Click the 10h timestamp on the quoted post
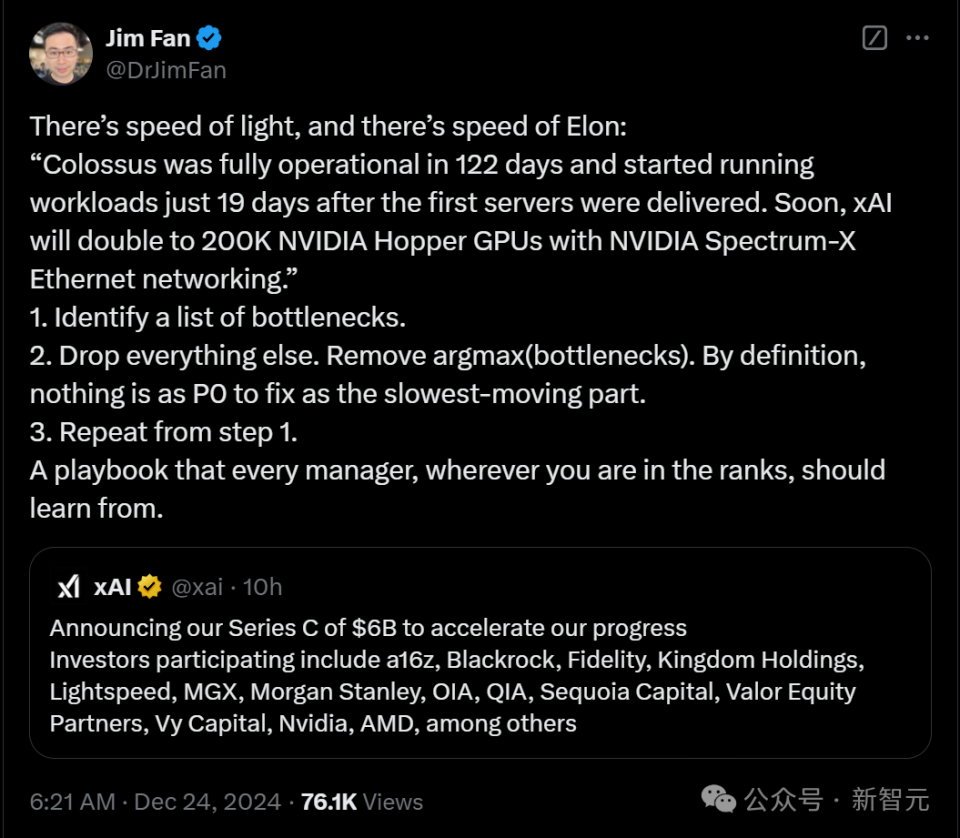Screen dimensions: 960x838 pos(262,587)
